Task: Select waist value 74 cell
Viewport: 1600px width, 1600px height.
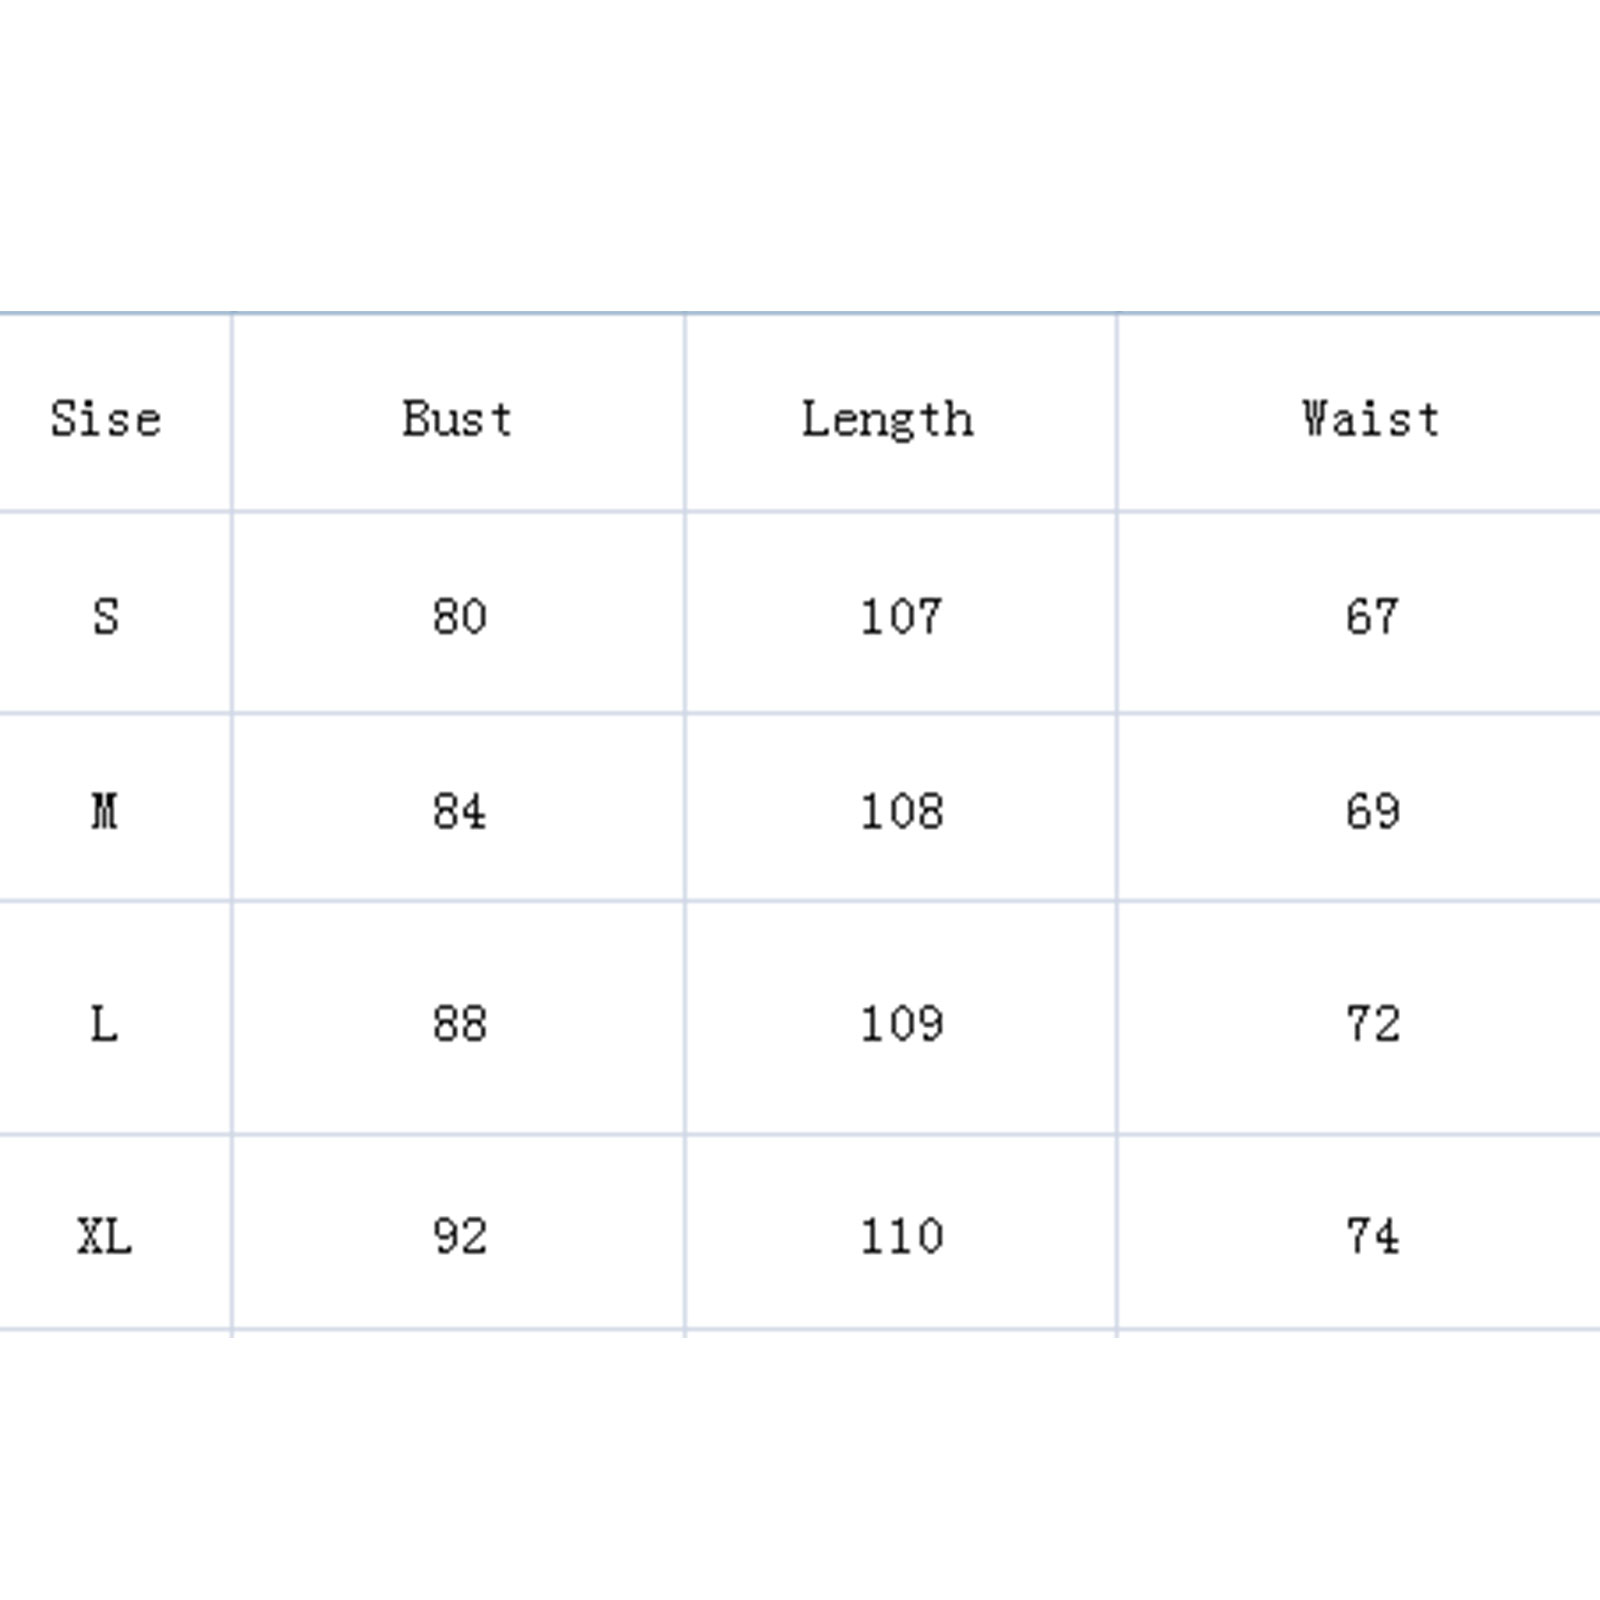Action: click(1372, 1237)
